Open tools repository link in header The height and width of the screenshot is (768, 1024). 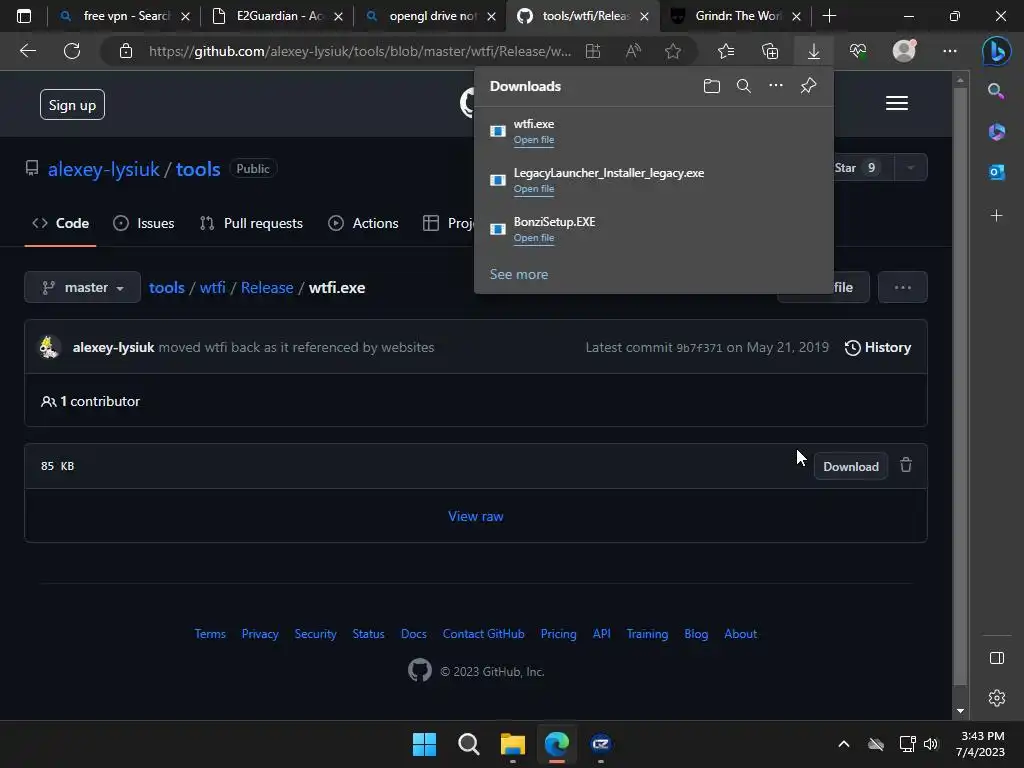[x=198, y=169]
